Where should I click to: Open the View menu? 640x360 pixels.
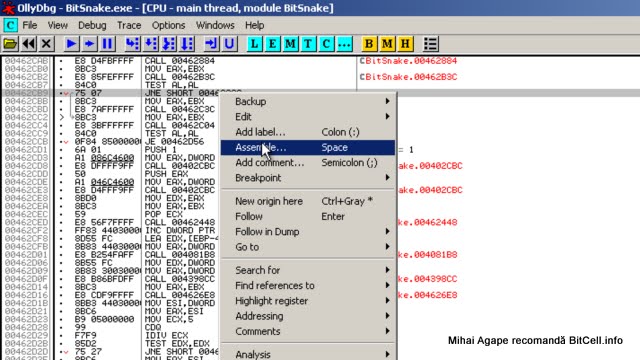(58, 25)
